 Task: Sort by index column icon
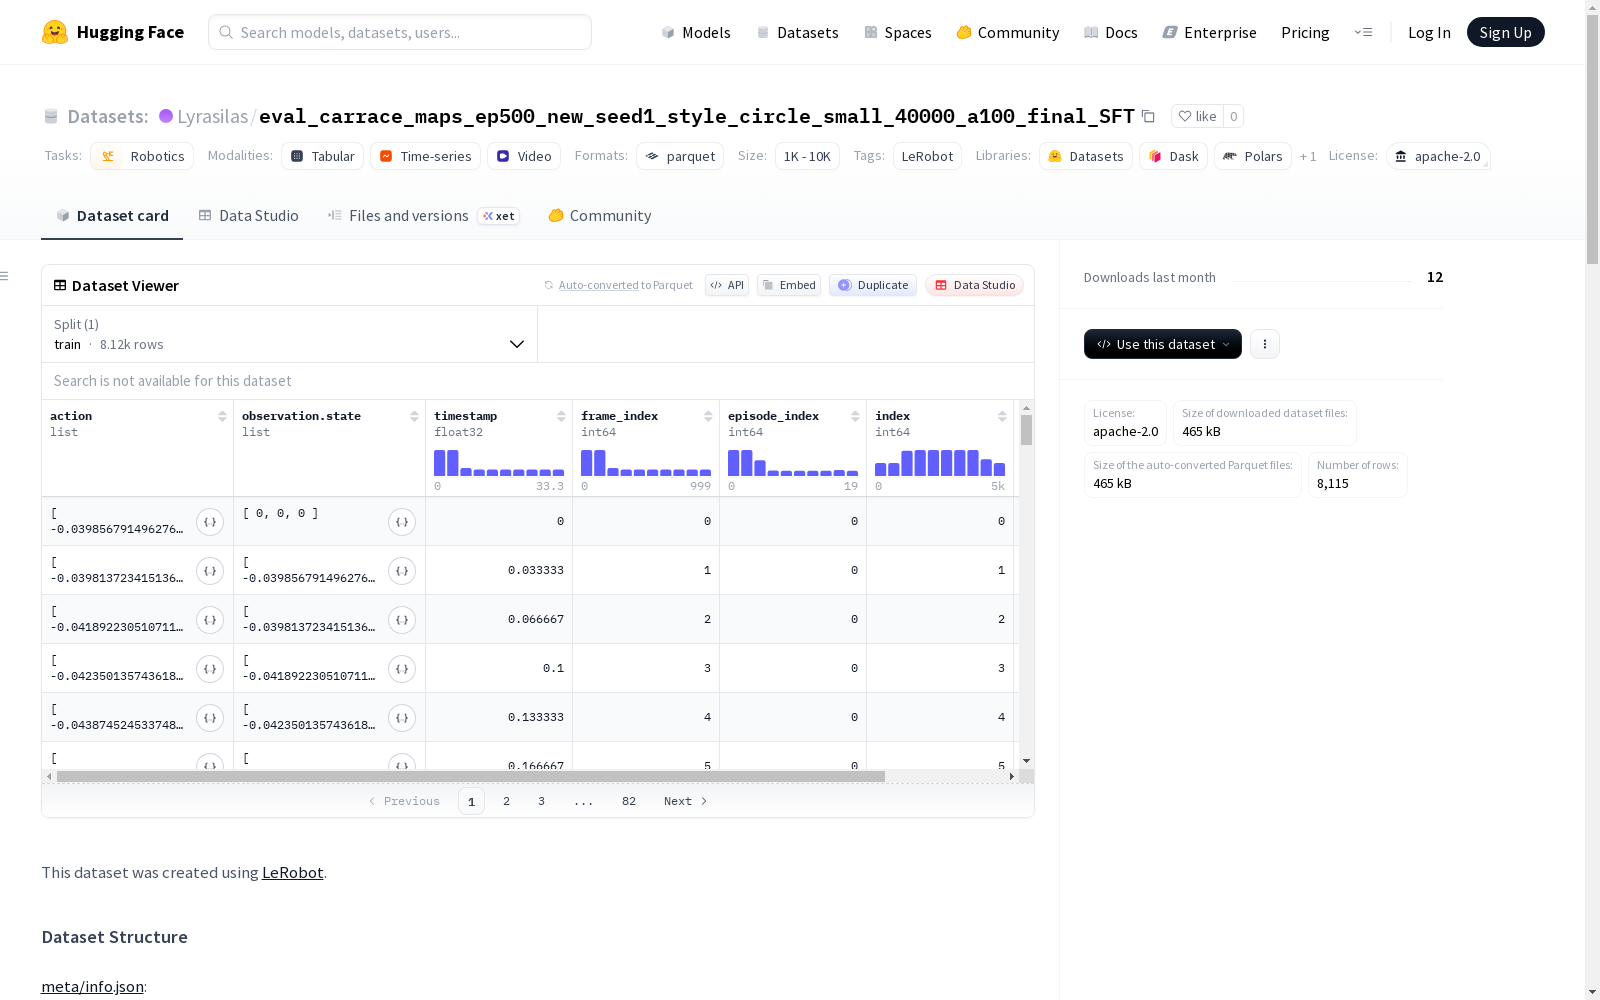1002,416
